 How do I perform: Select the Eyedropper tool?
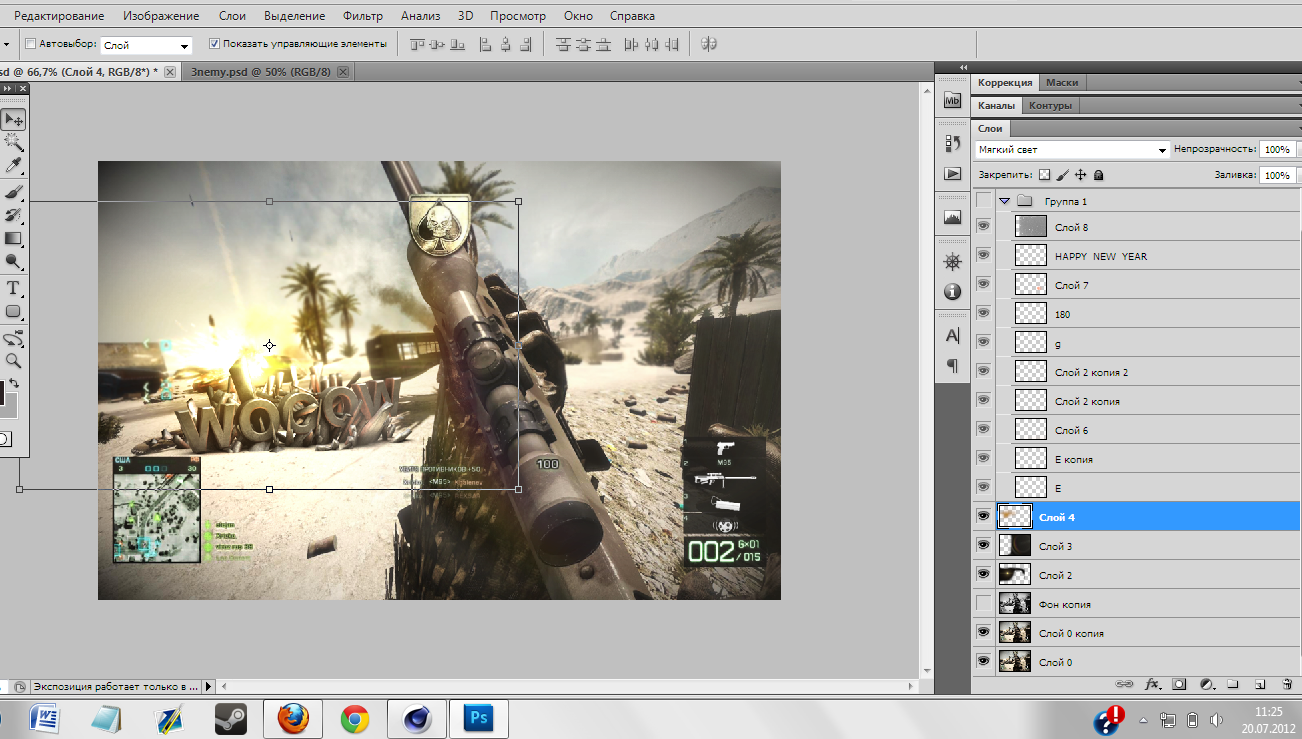tap(14, 166)
